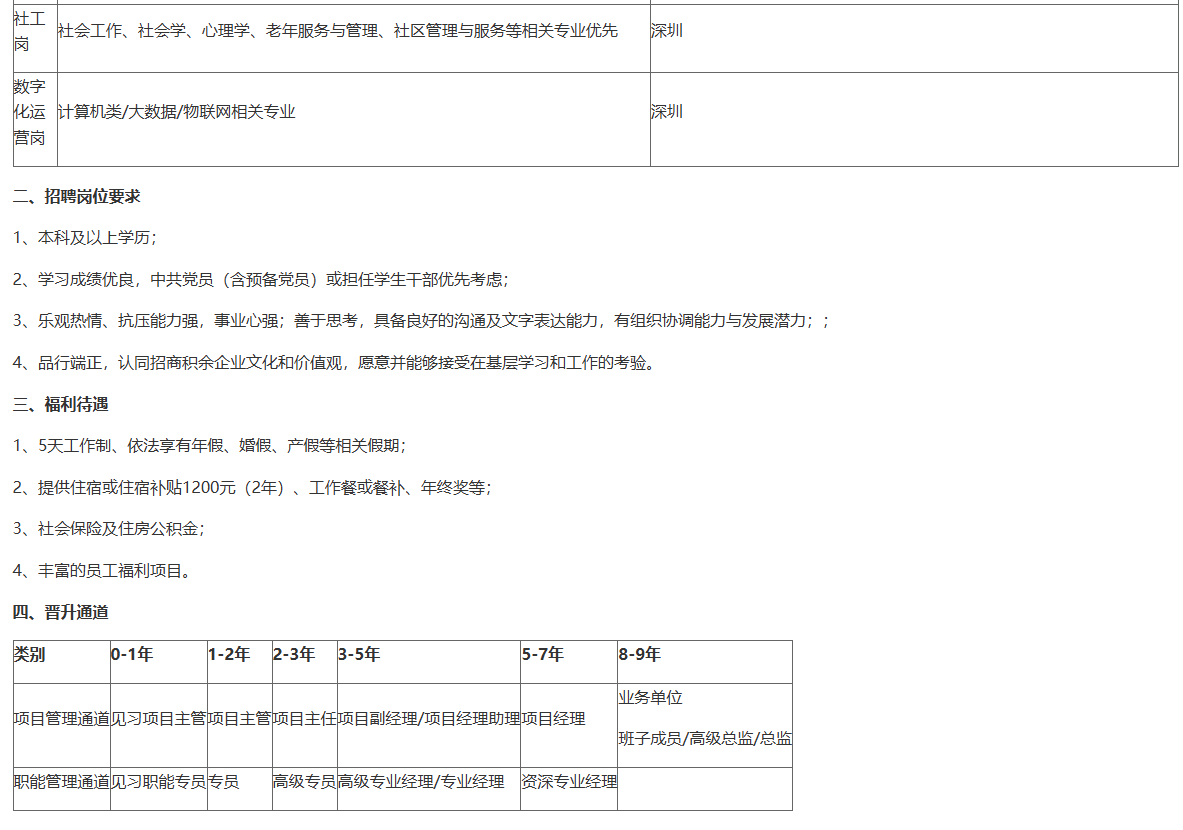This screenshot has width=1183, height=830.
Task: Click the 职能管理通道 row label
Action: coord(62,782)
